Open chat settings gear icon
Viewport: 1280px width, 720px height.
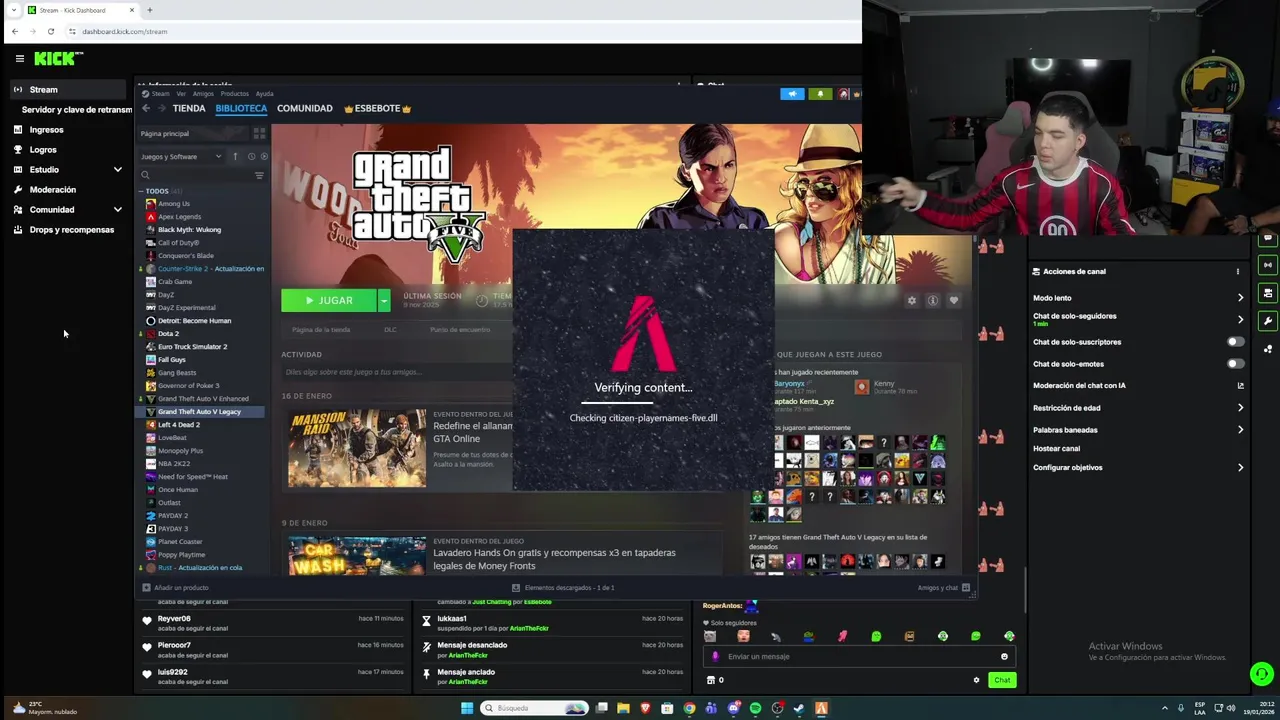pos(976,680)
